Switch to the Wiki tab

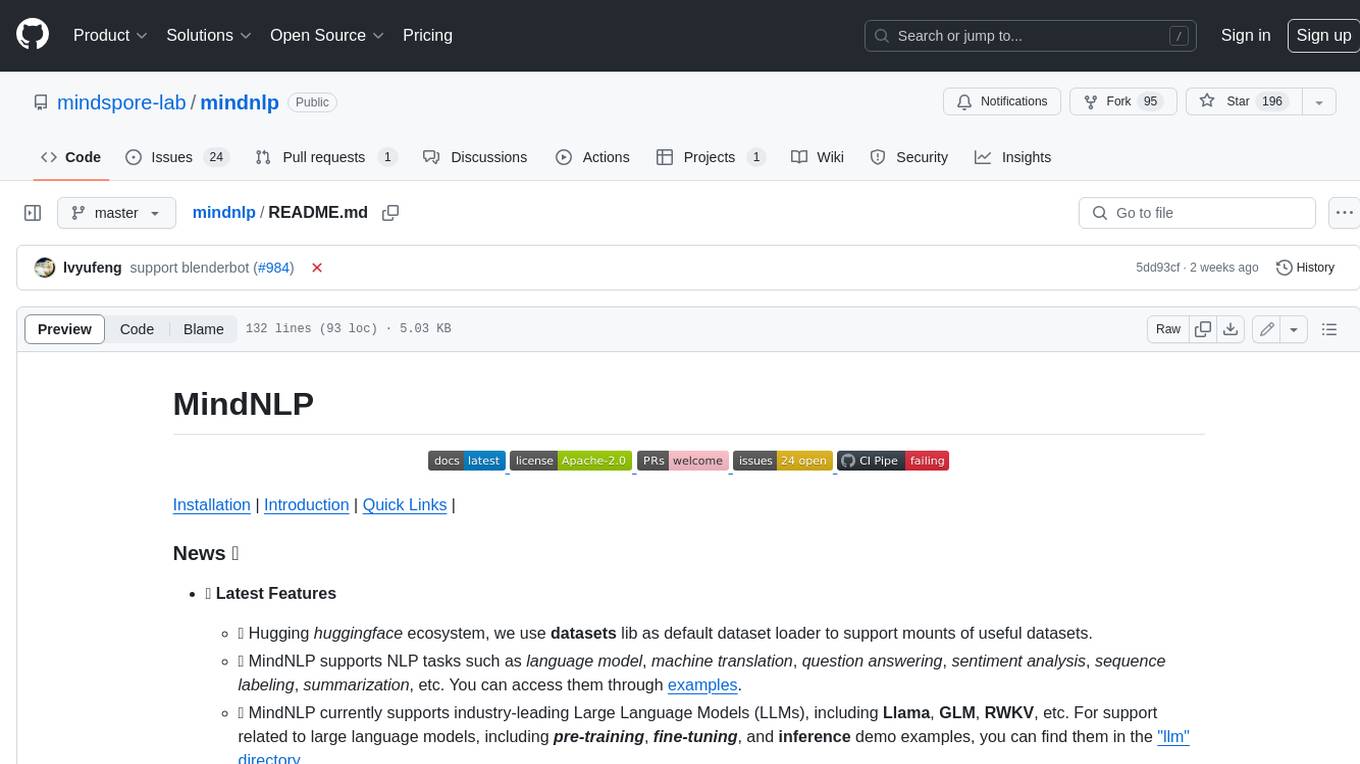pyautogui.click(x=817, y=157)
